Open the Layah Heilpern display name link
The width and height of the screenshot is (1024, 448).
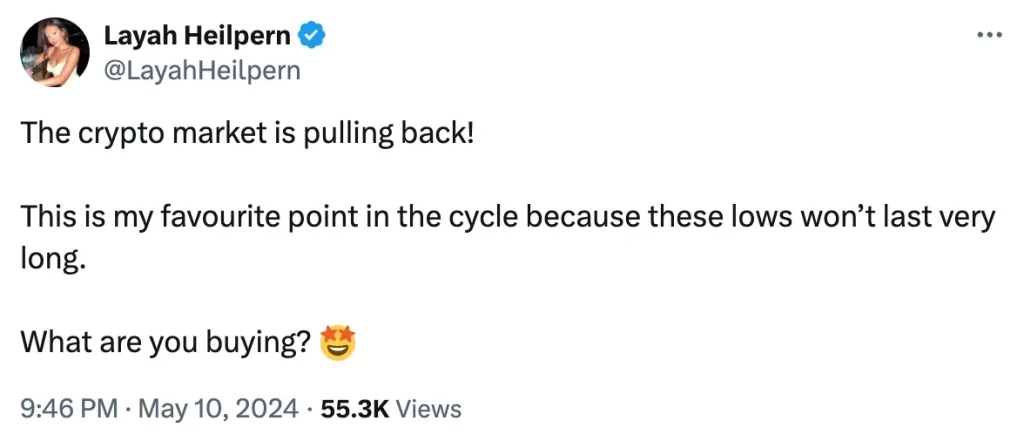tap(197, 37)
